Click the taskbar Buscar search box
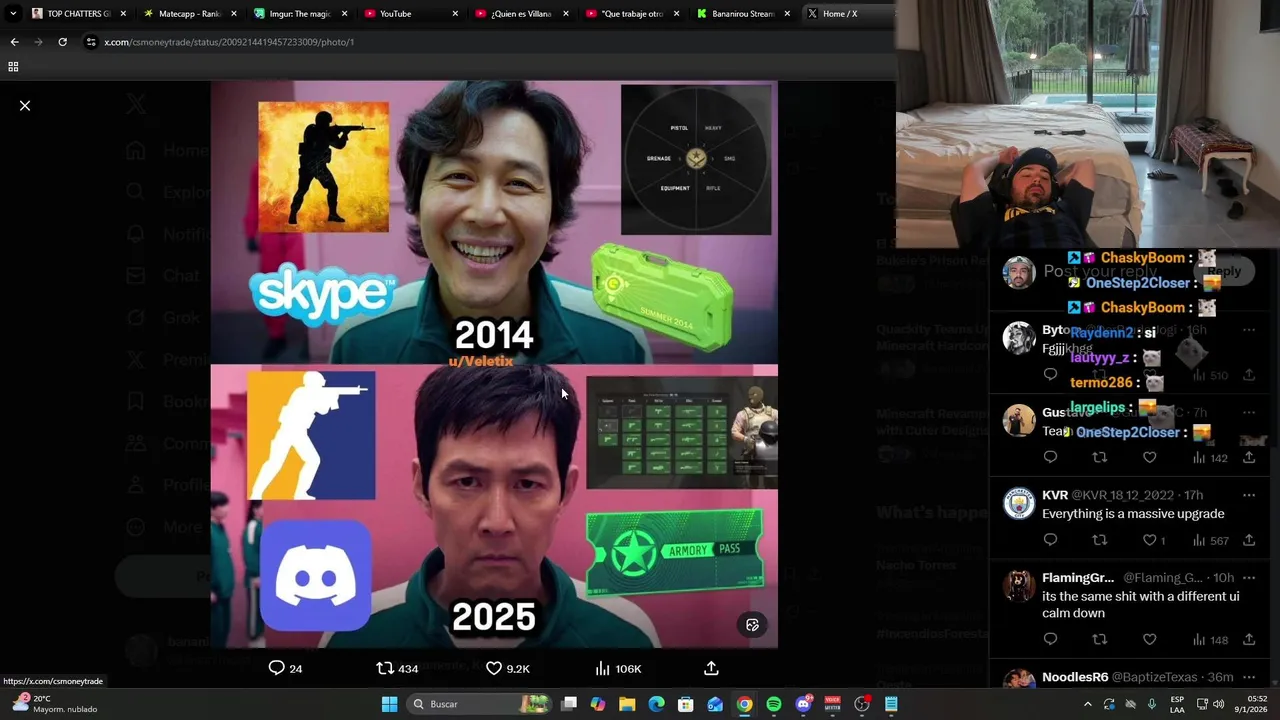This screenshot has height=720, width=1280. (480, 704)
